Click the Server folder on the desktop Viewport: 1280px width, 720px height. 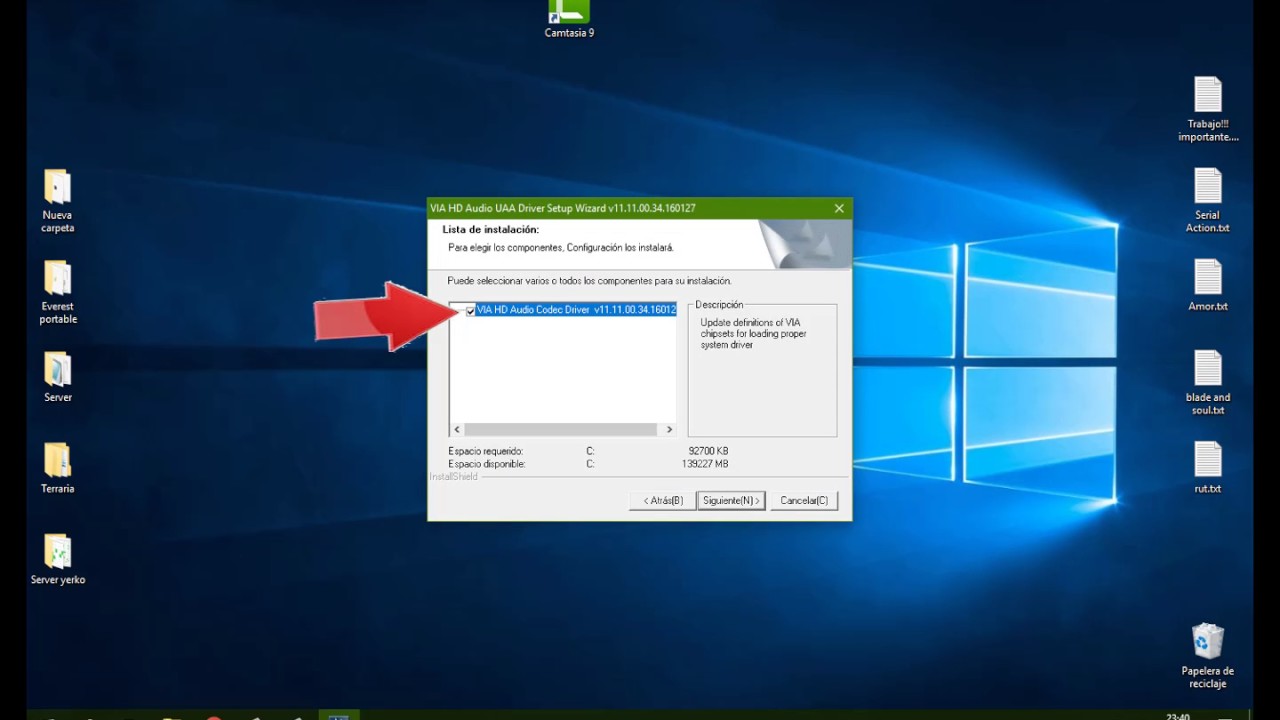tap(57, 369)
